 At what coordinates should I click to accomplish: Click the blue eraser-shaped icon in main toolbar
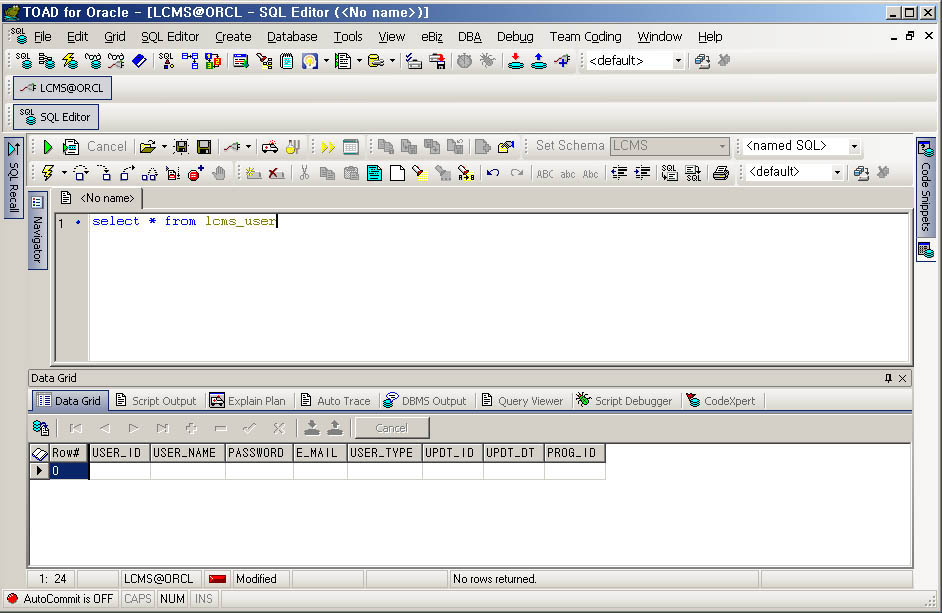(139, 61)
